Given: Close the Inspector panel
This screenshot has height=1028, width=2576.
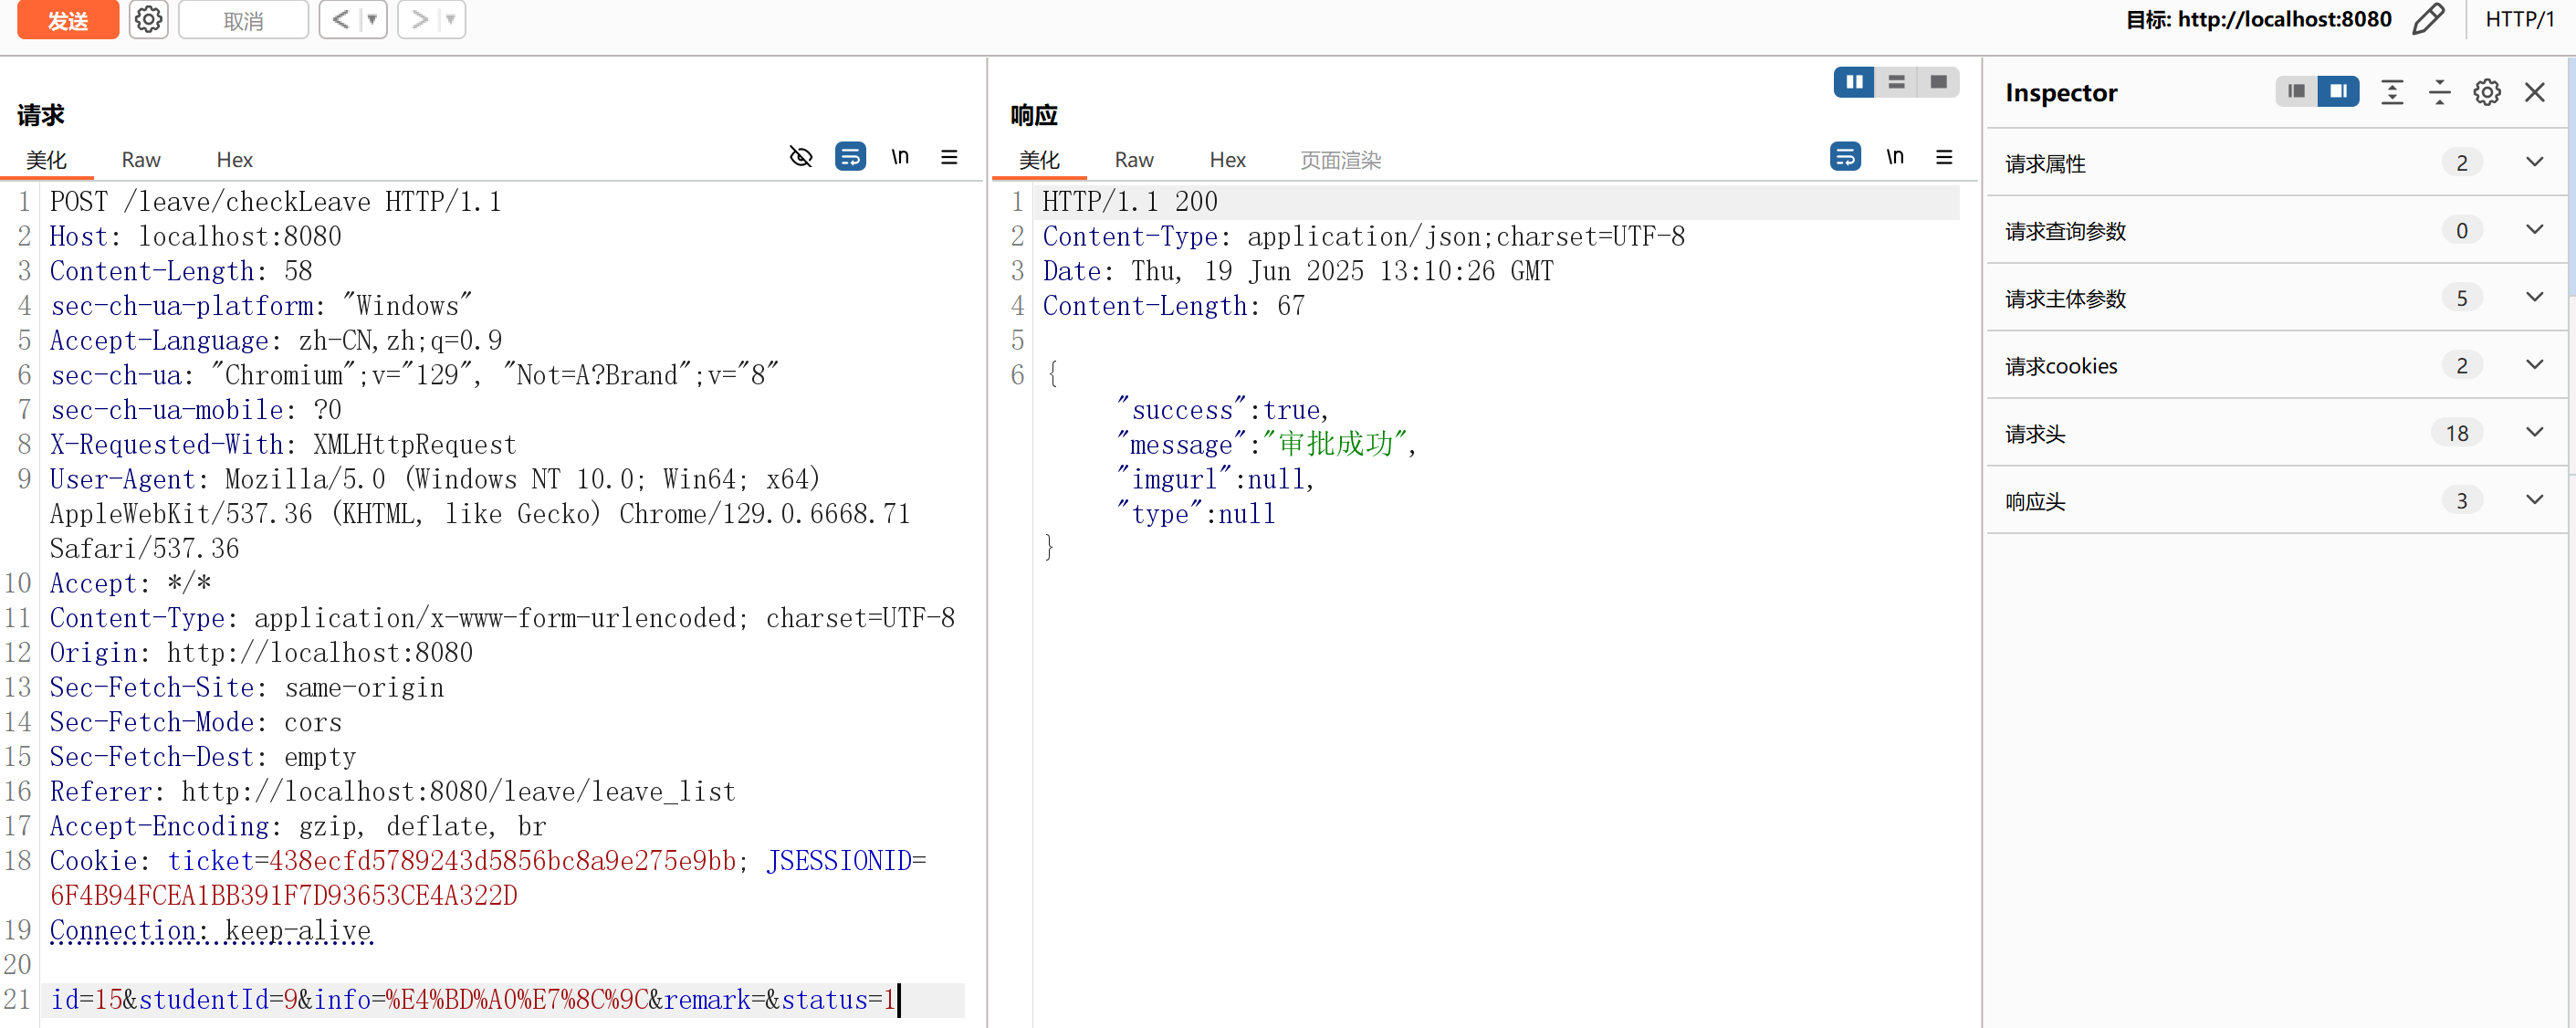Looking at the screenshot, I should pyautogui.click(x=2534, y=92).
